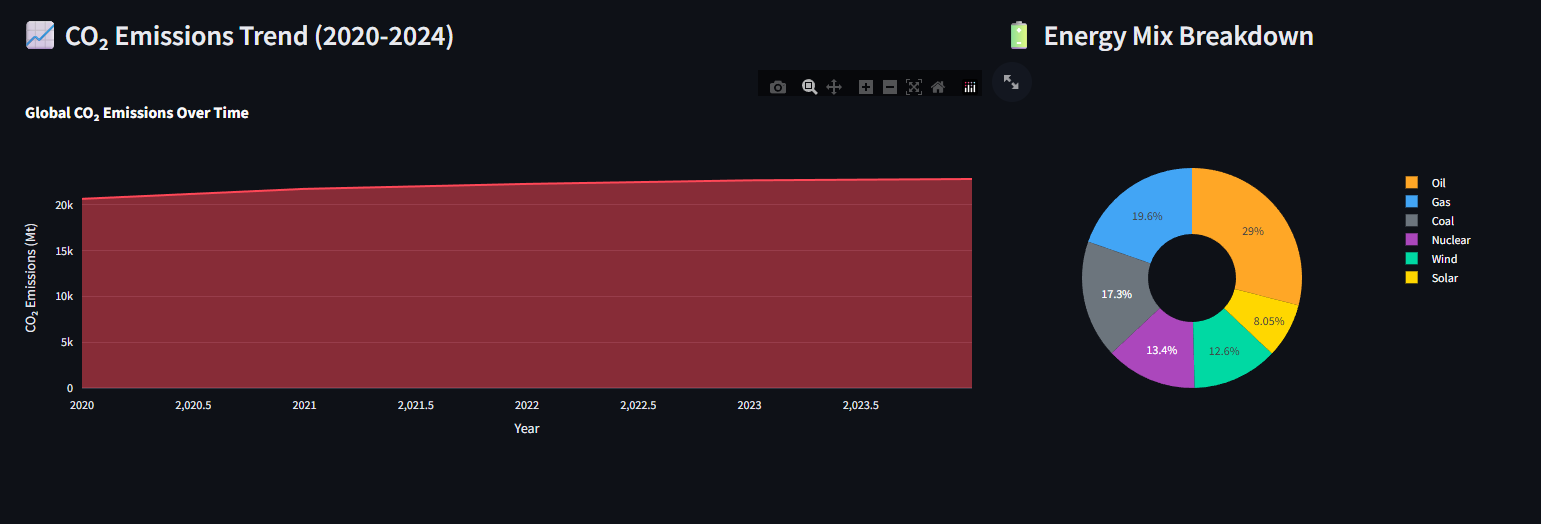Click the Zoom In plus button
Image resolution: width=1541 pixels, height=524 pixels.
click(x=866, y=87)
